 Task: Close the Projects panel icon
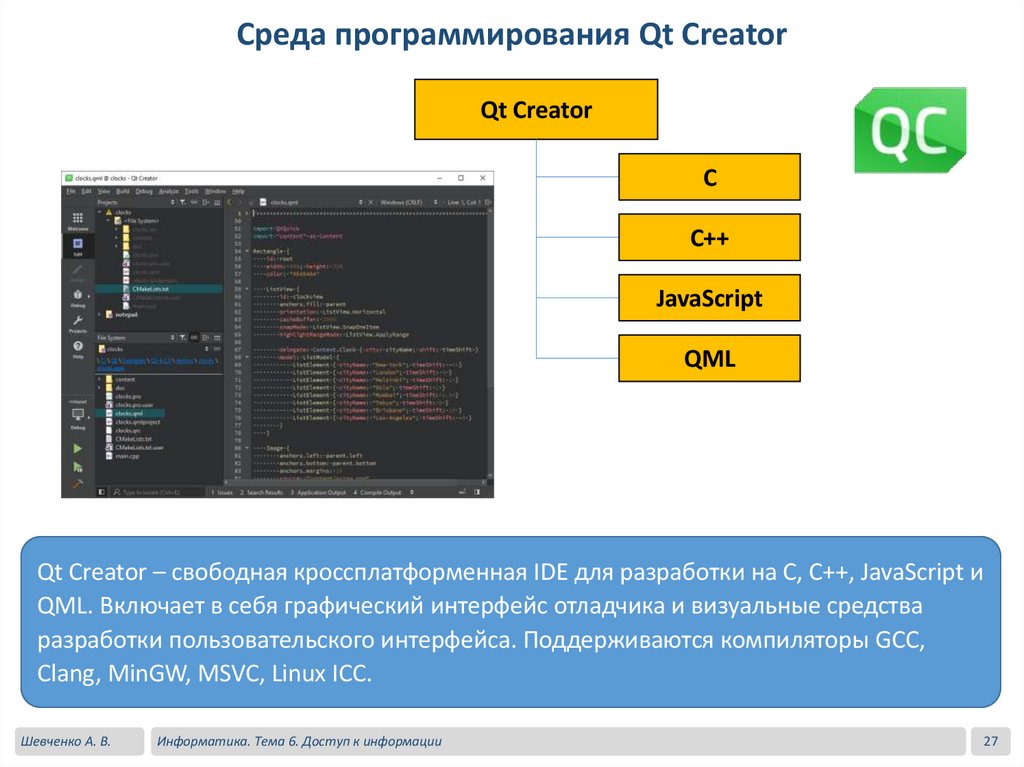[217, 203]
